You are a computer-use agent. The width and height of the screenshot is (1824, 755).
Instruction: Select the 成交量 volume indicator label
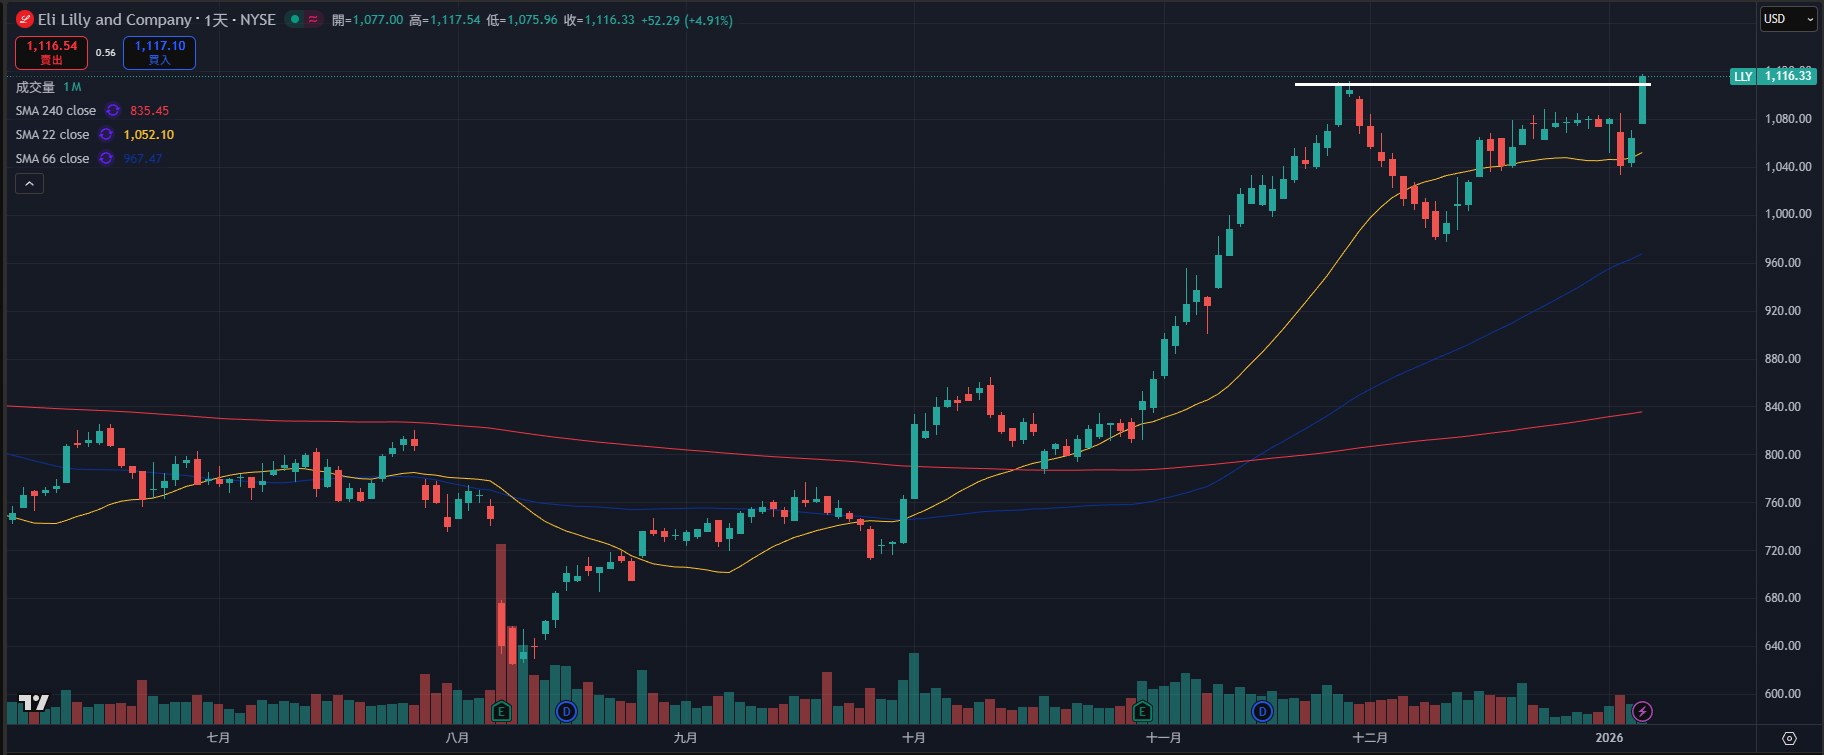point(35,87)
